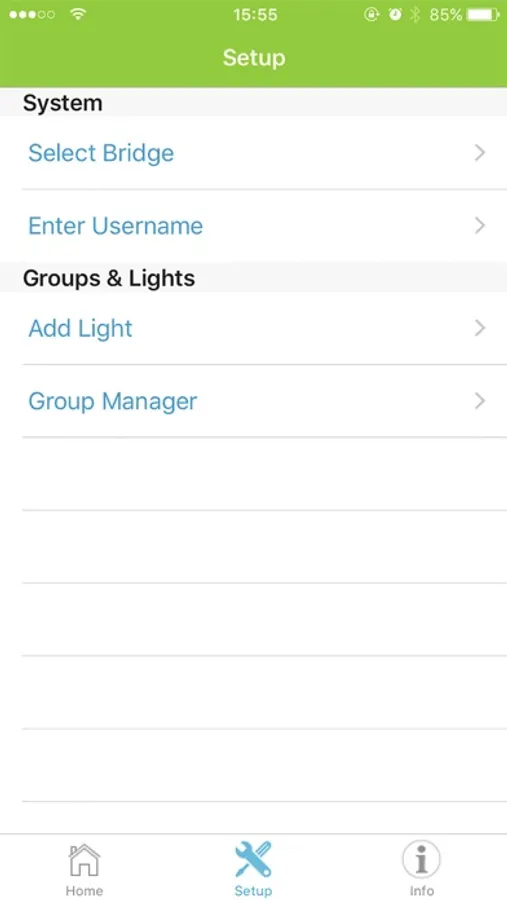
Task: Tap the Group Manager chevron arrow
Action: [480, 401]
